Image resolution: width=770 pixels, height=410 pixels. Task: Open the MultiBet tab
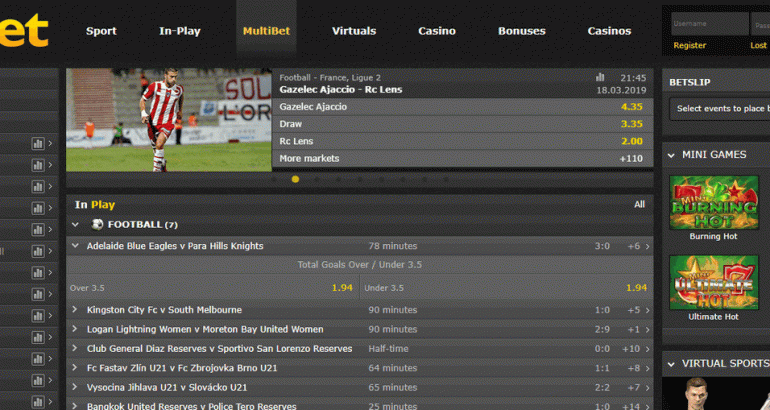(266, 31)
